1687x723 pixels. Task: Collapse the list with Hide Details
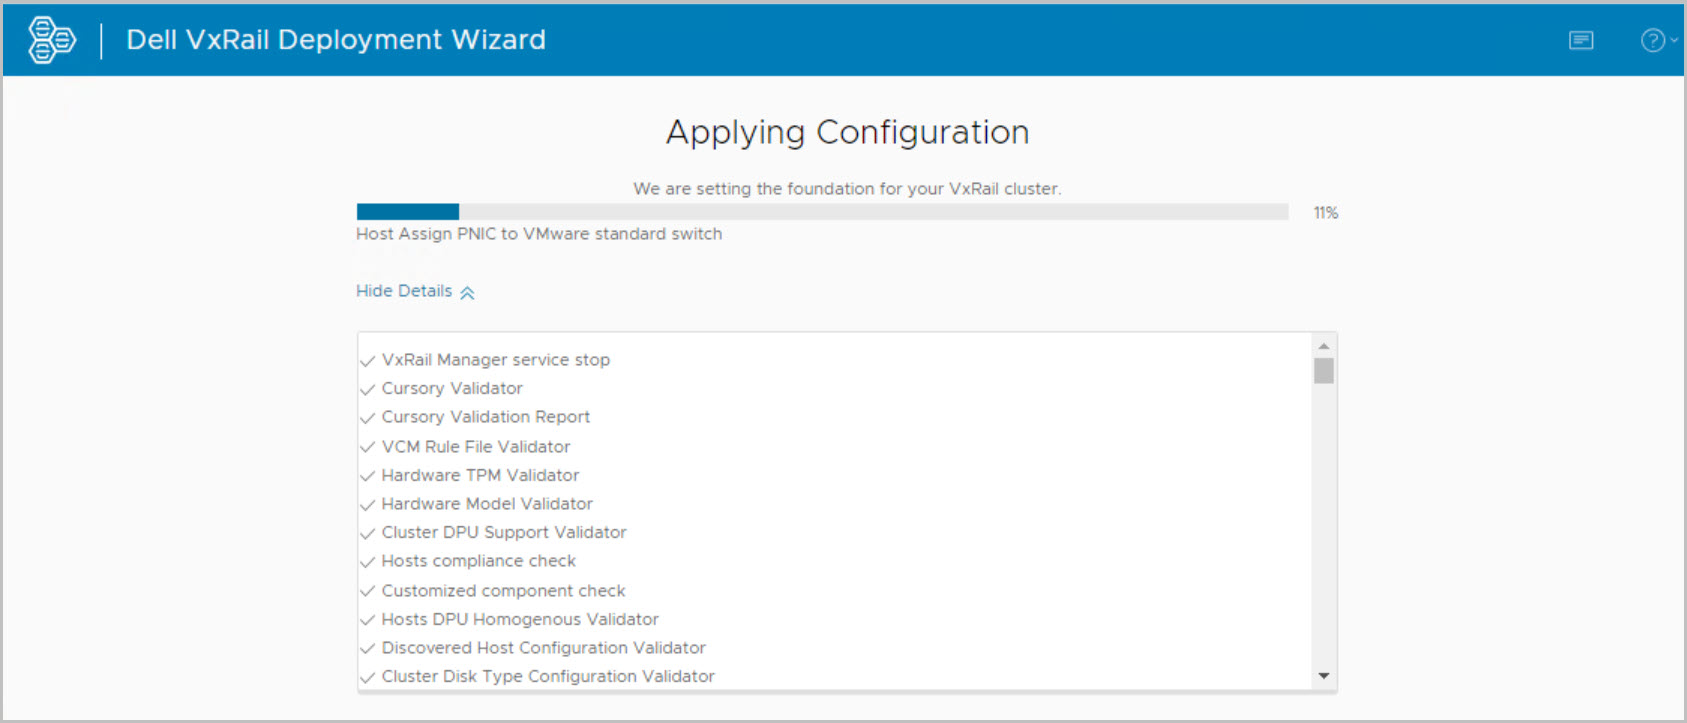404,291
